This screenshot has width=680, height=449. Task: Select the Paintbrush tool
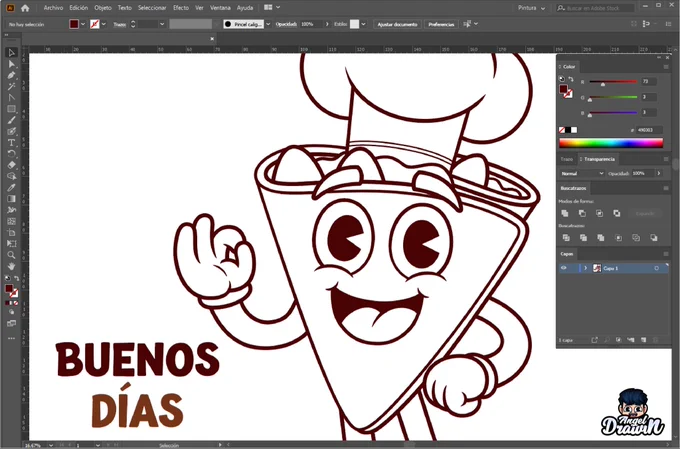(x=12, y=120)
